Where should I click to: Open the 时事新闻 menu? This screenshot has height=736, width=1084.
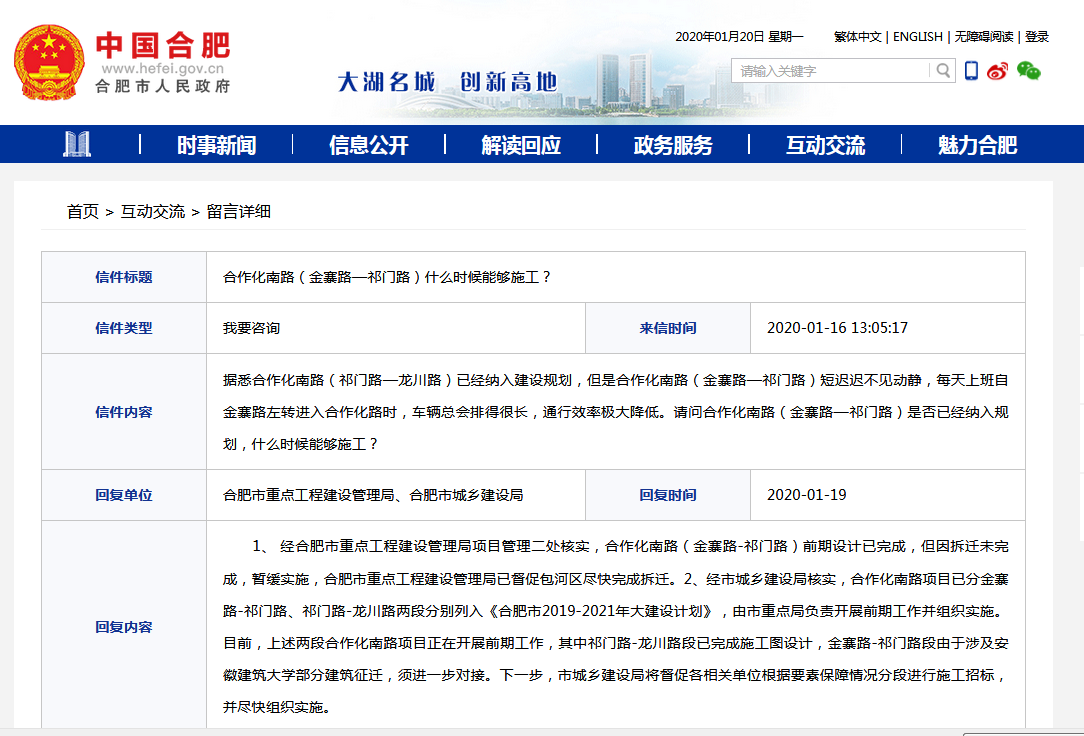(216, 144)
